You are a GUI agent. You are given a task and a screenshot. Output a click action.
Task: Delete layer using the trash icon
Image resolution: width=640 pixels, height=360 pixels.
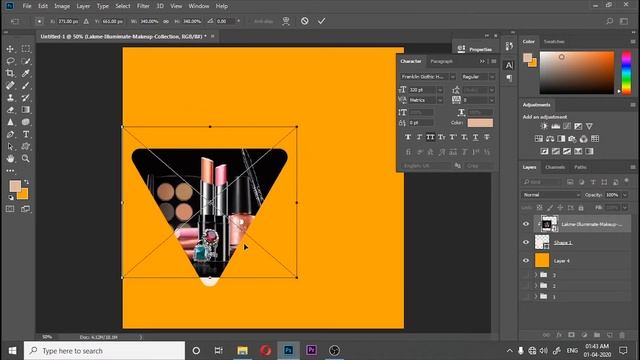point(622,335)
